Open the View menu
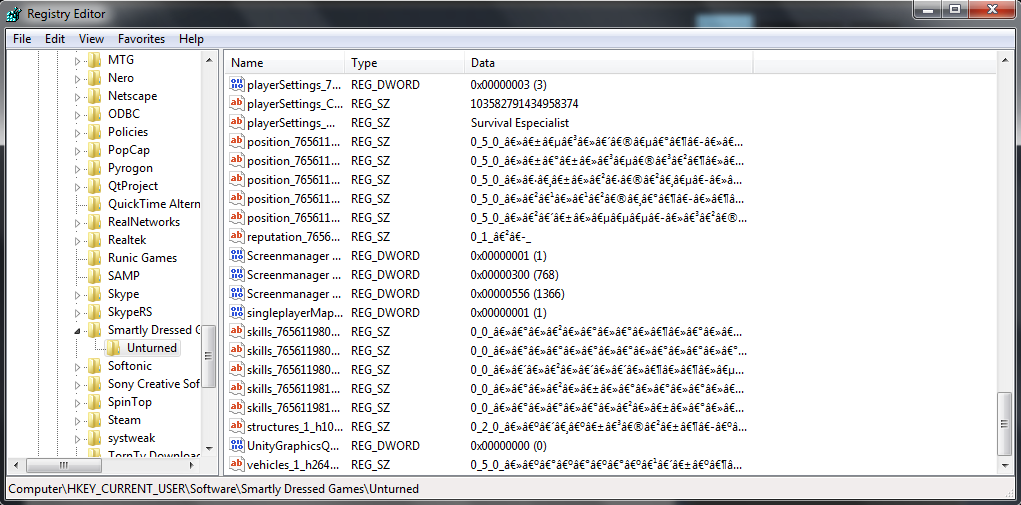The height and width of the screenshot is (505, 1021). (x=91, y=39)
